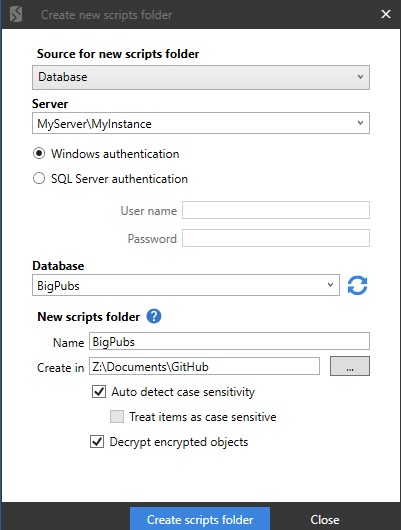Click the New scripts folder heading
The image size is (401, 530).
pos(88,317)
